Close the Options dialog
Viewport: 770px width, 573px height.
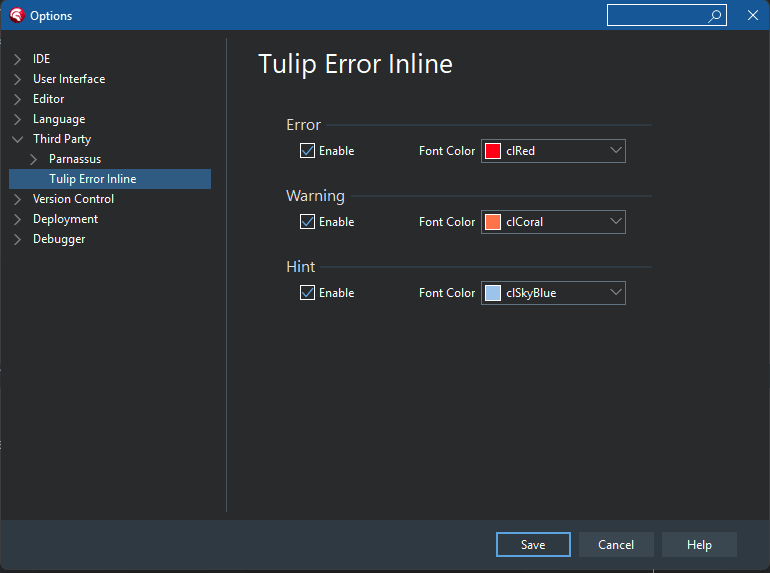(x=752, y=15)
